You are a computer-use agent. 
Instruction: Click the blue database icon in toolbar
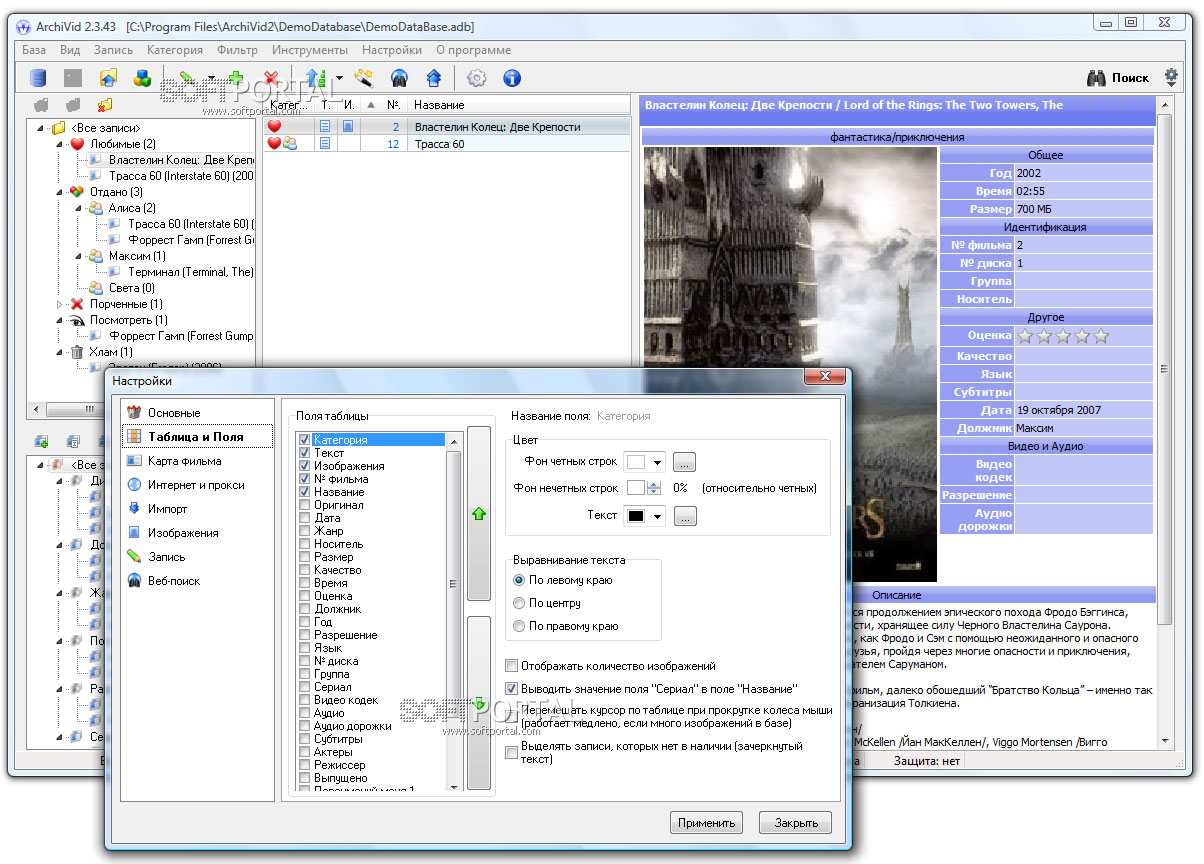tap(38, 78)
